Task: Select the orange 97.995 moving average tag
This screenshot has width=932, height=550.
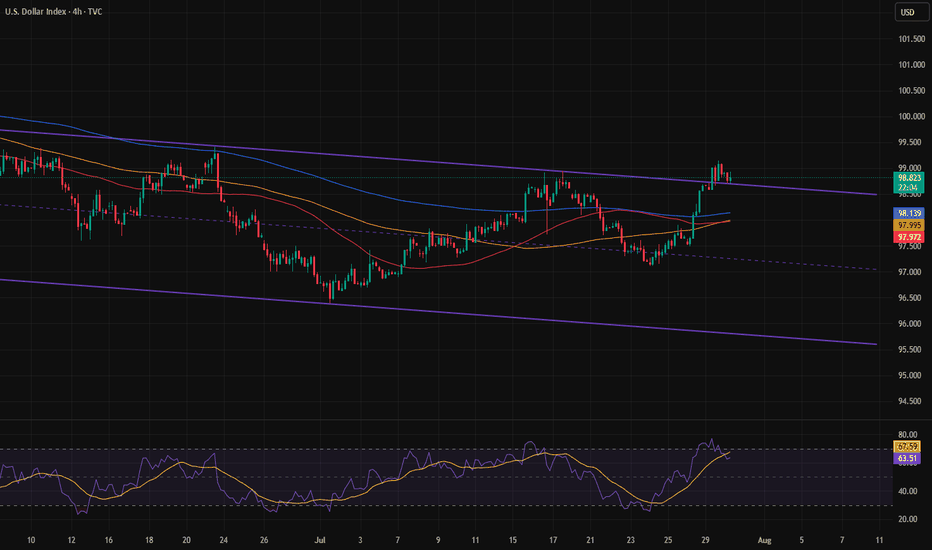Action: pos(909,225)
